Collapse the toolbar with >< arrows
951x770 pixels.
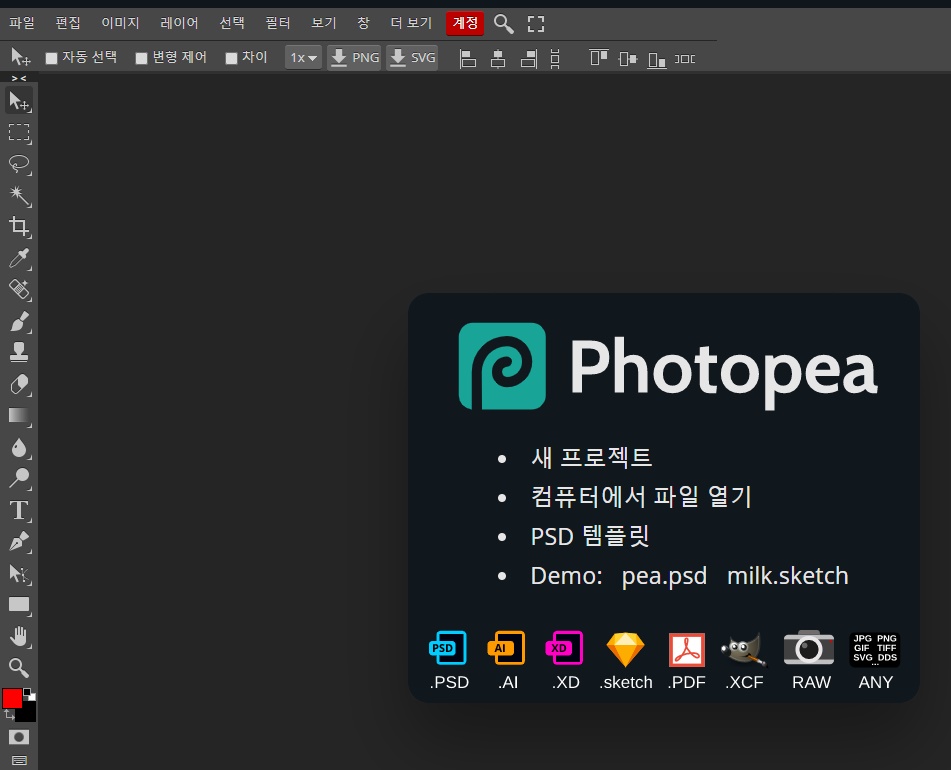coord(19,78)
